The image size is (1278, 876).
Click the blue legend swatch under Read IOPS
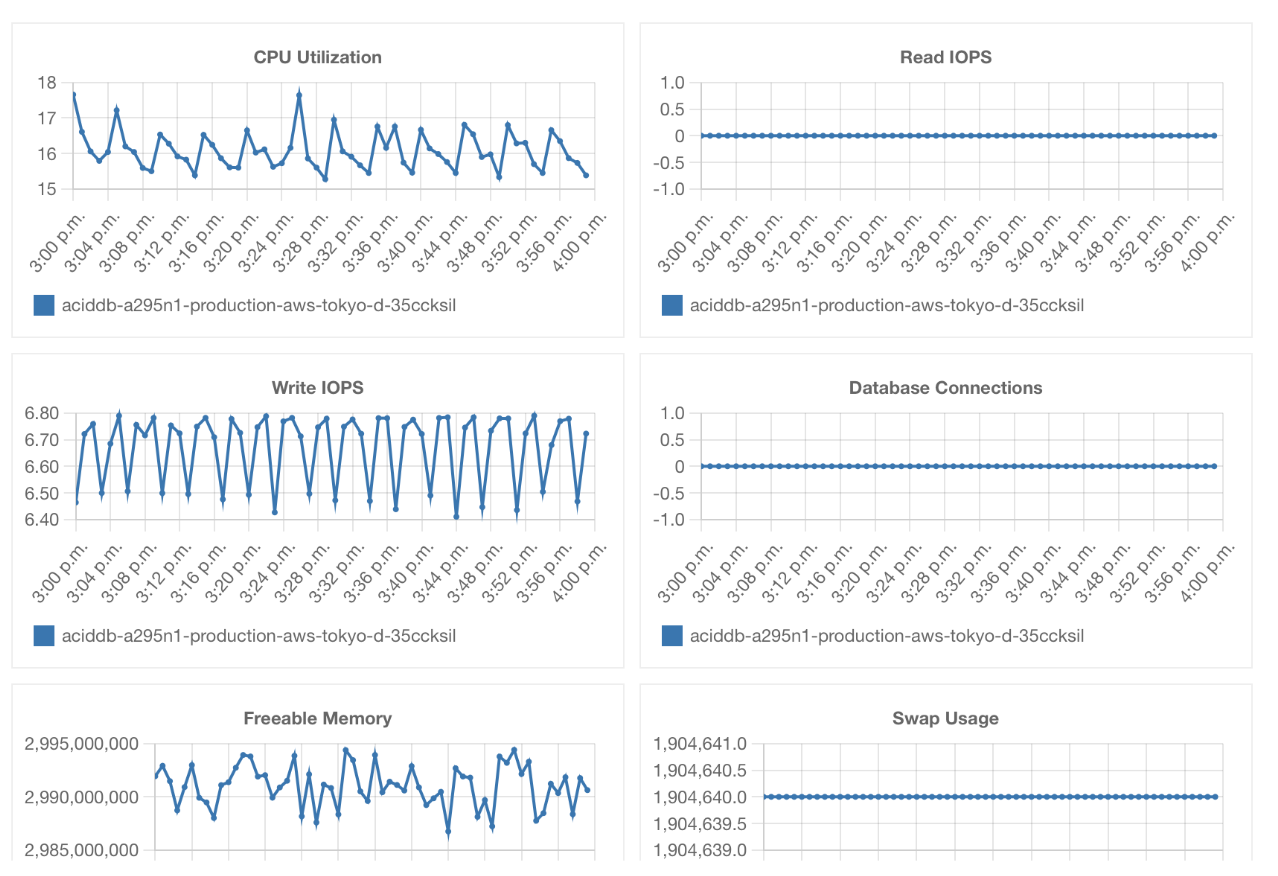(672, 305)
